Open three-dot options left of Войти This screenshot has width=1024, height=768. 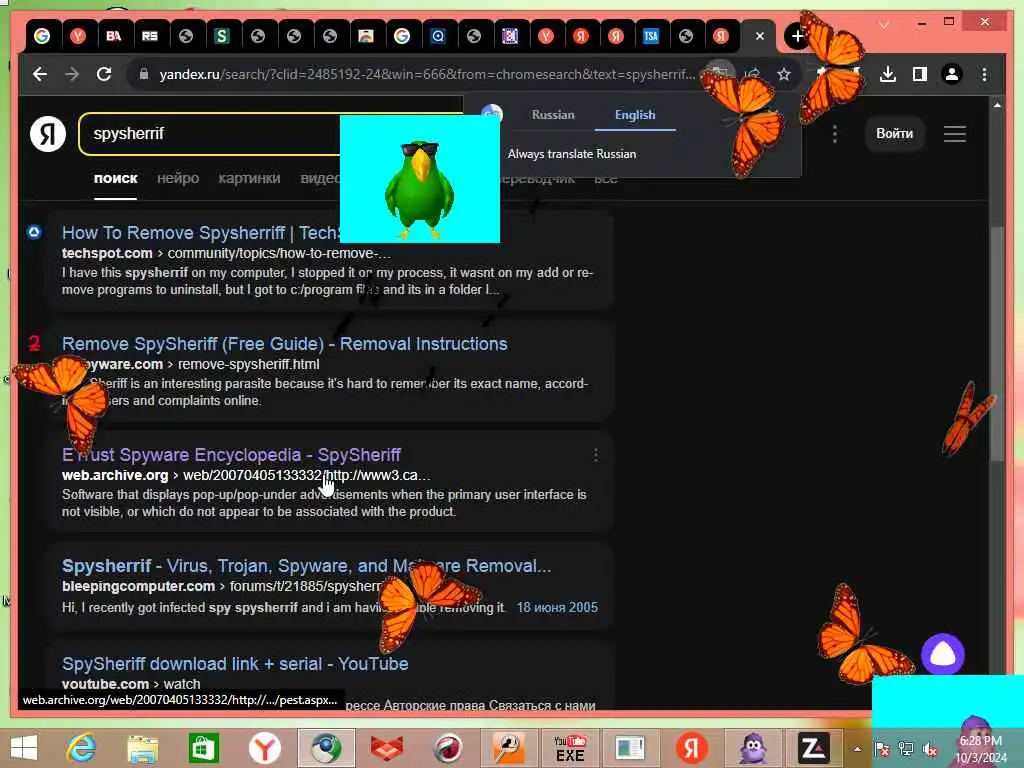coord(834,134)
